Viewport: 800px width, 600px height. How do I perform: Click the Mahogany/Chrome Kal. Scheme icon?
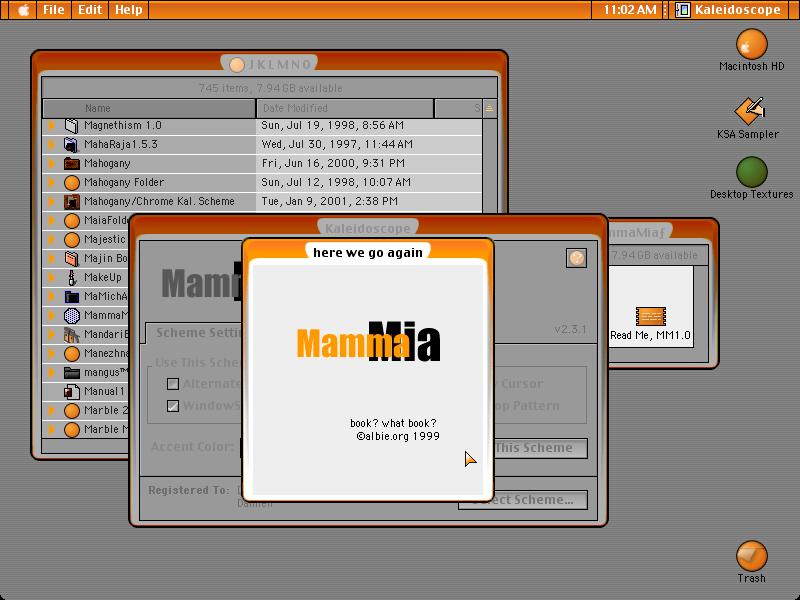pos(72,202)
